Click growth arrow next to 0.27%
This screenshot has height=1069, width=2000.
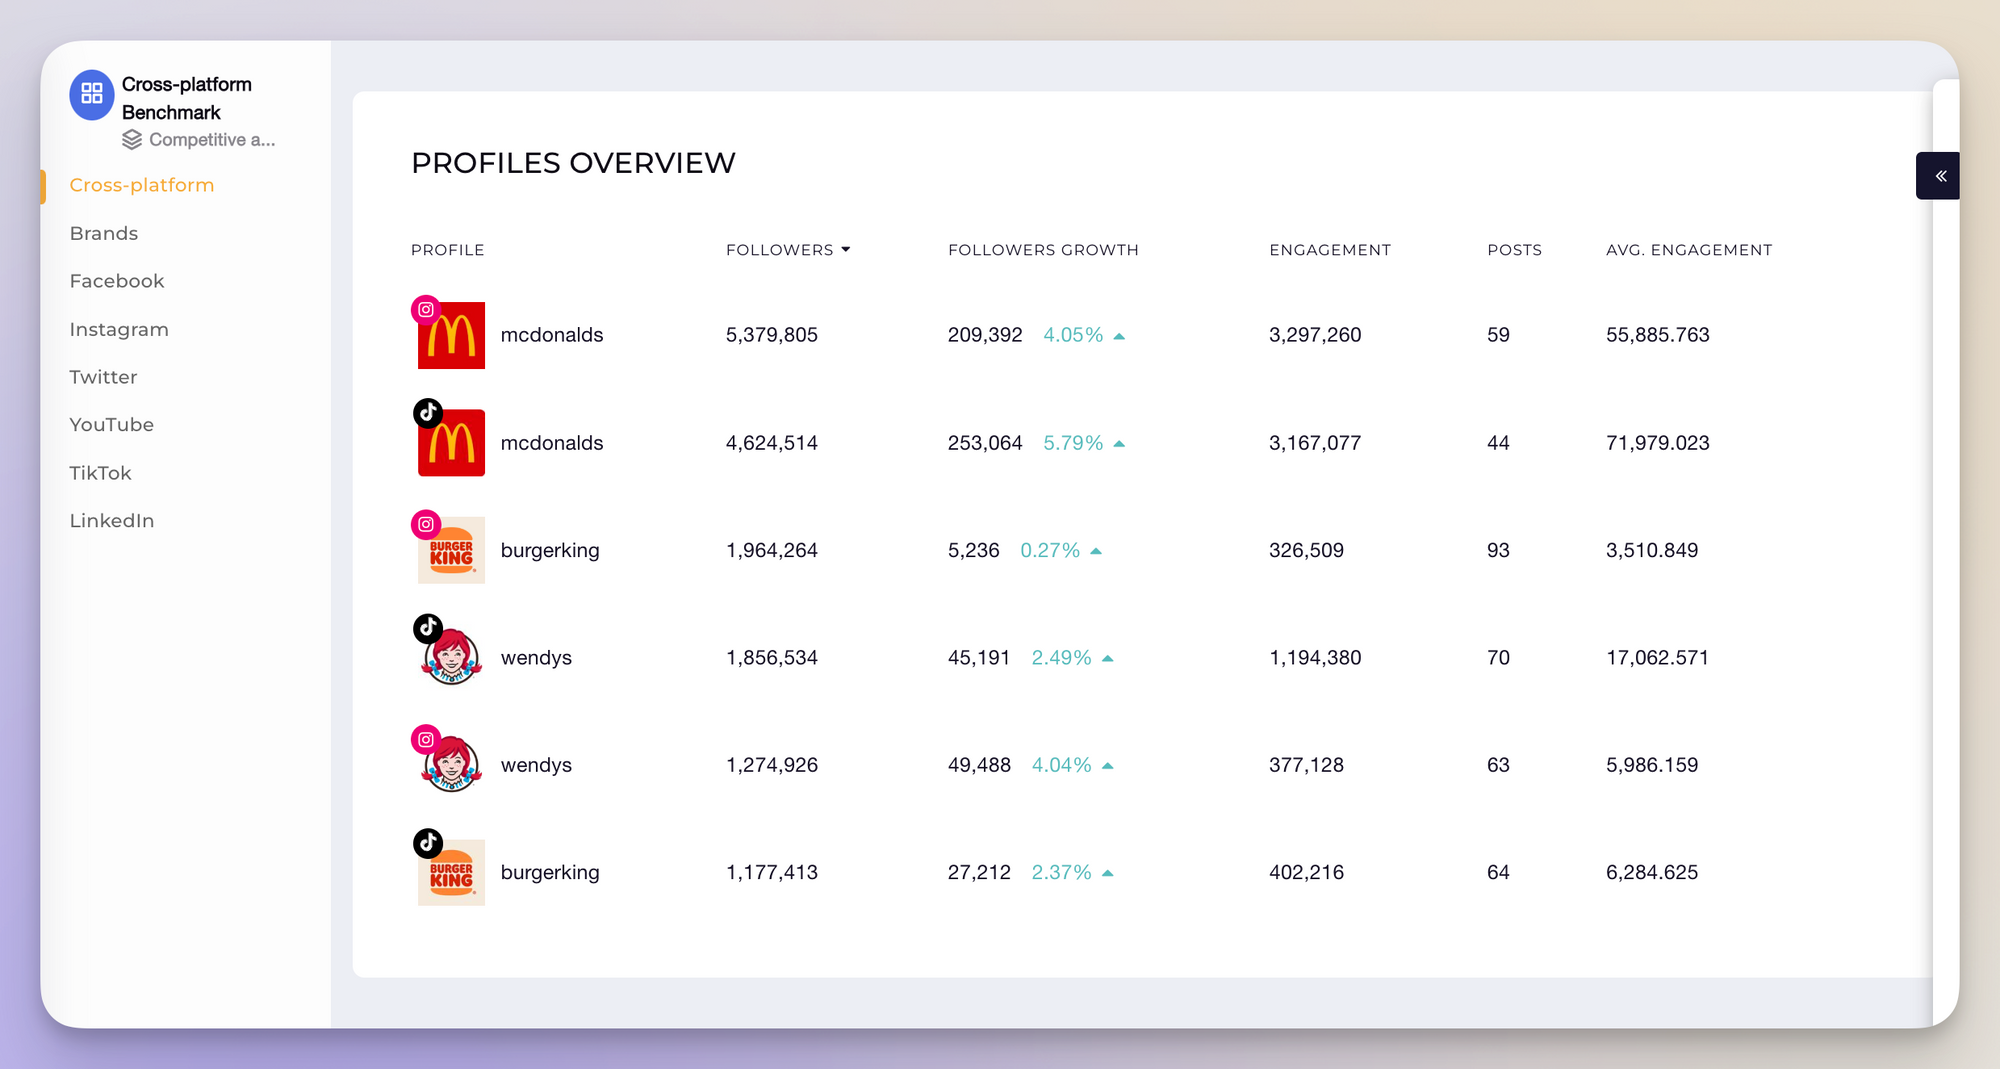tap(1096, 551)
